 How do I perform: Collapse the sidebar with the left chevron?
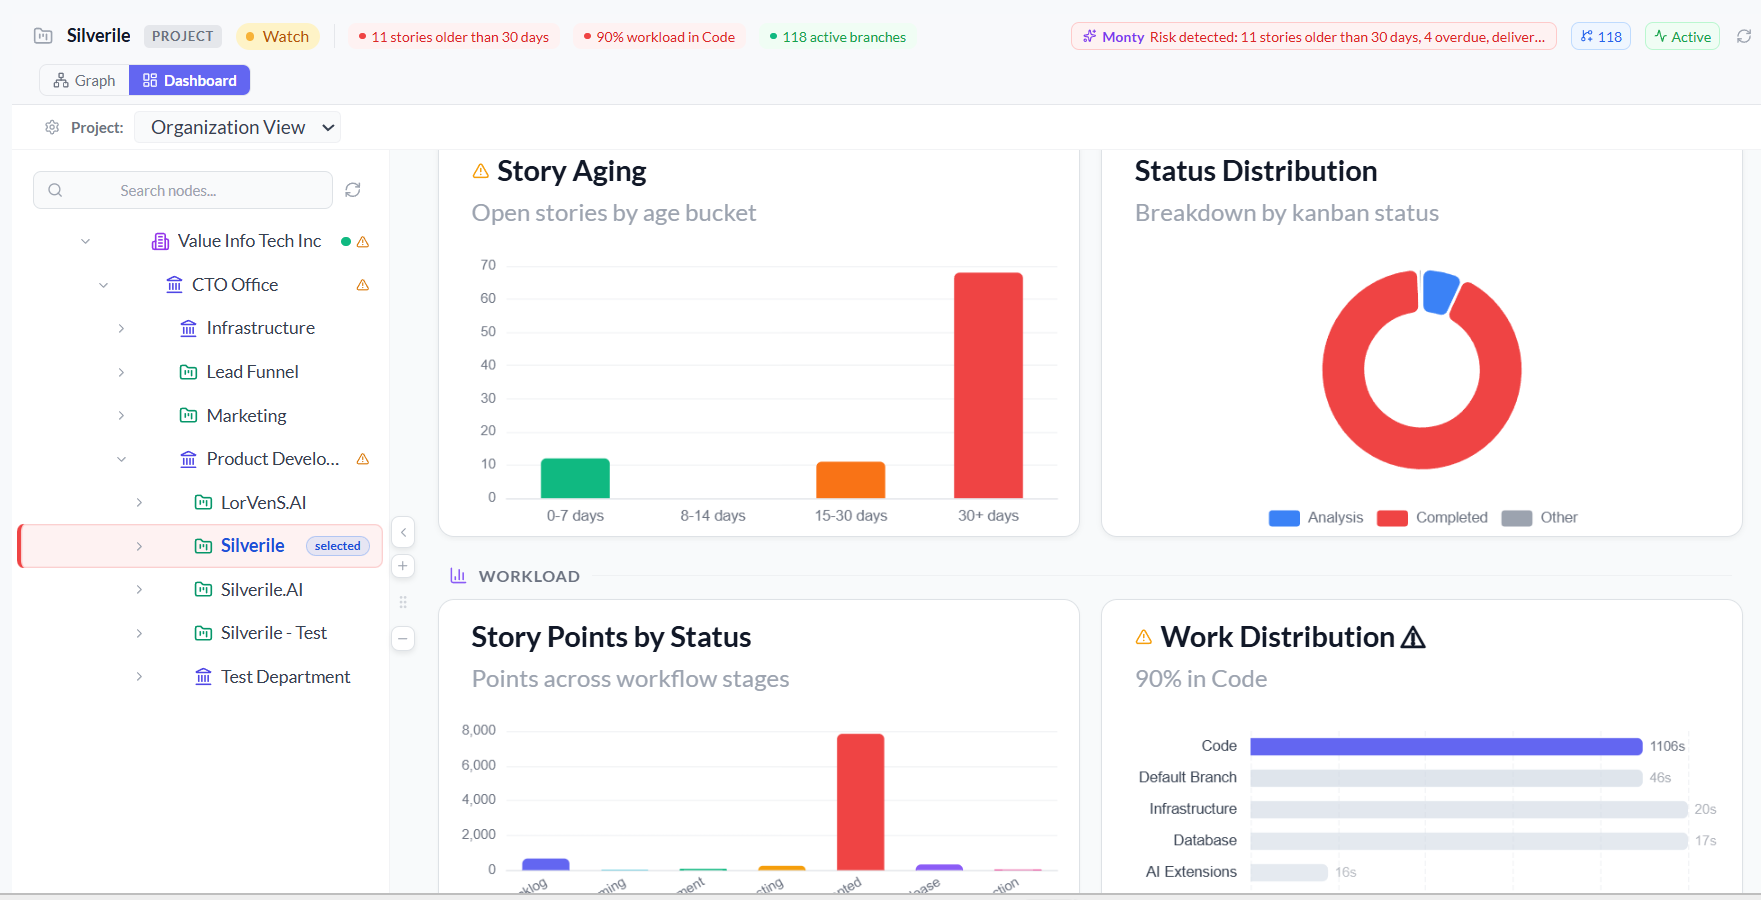click(x=403, y=532)
